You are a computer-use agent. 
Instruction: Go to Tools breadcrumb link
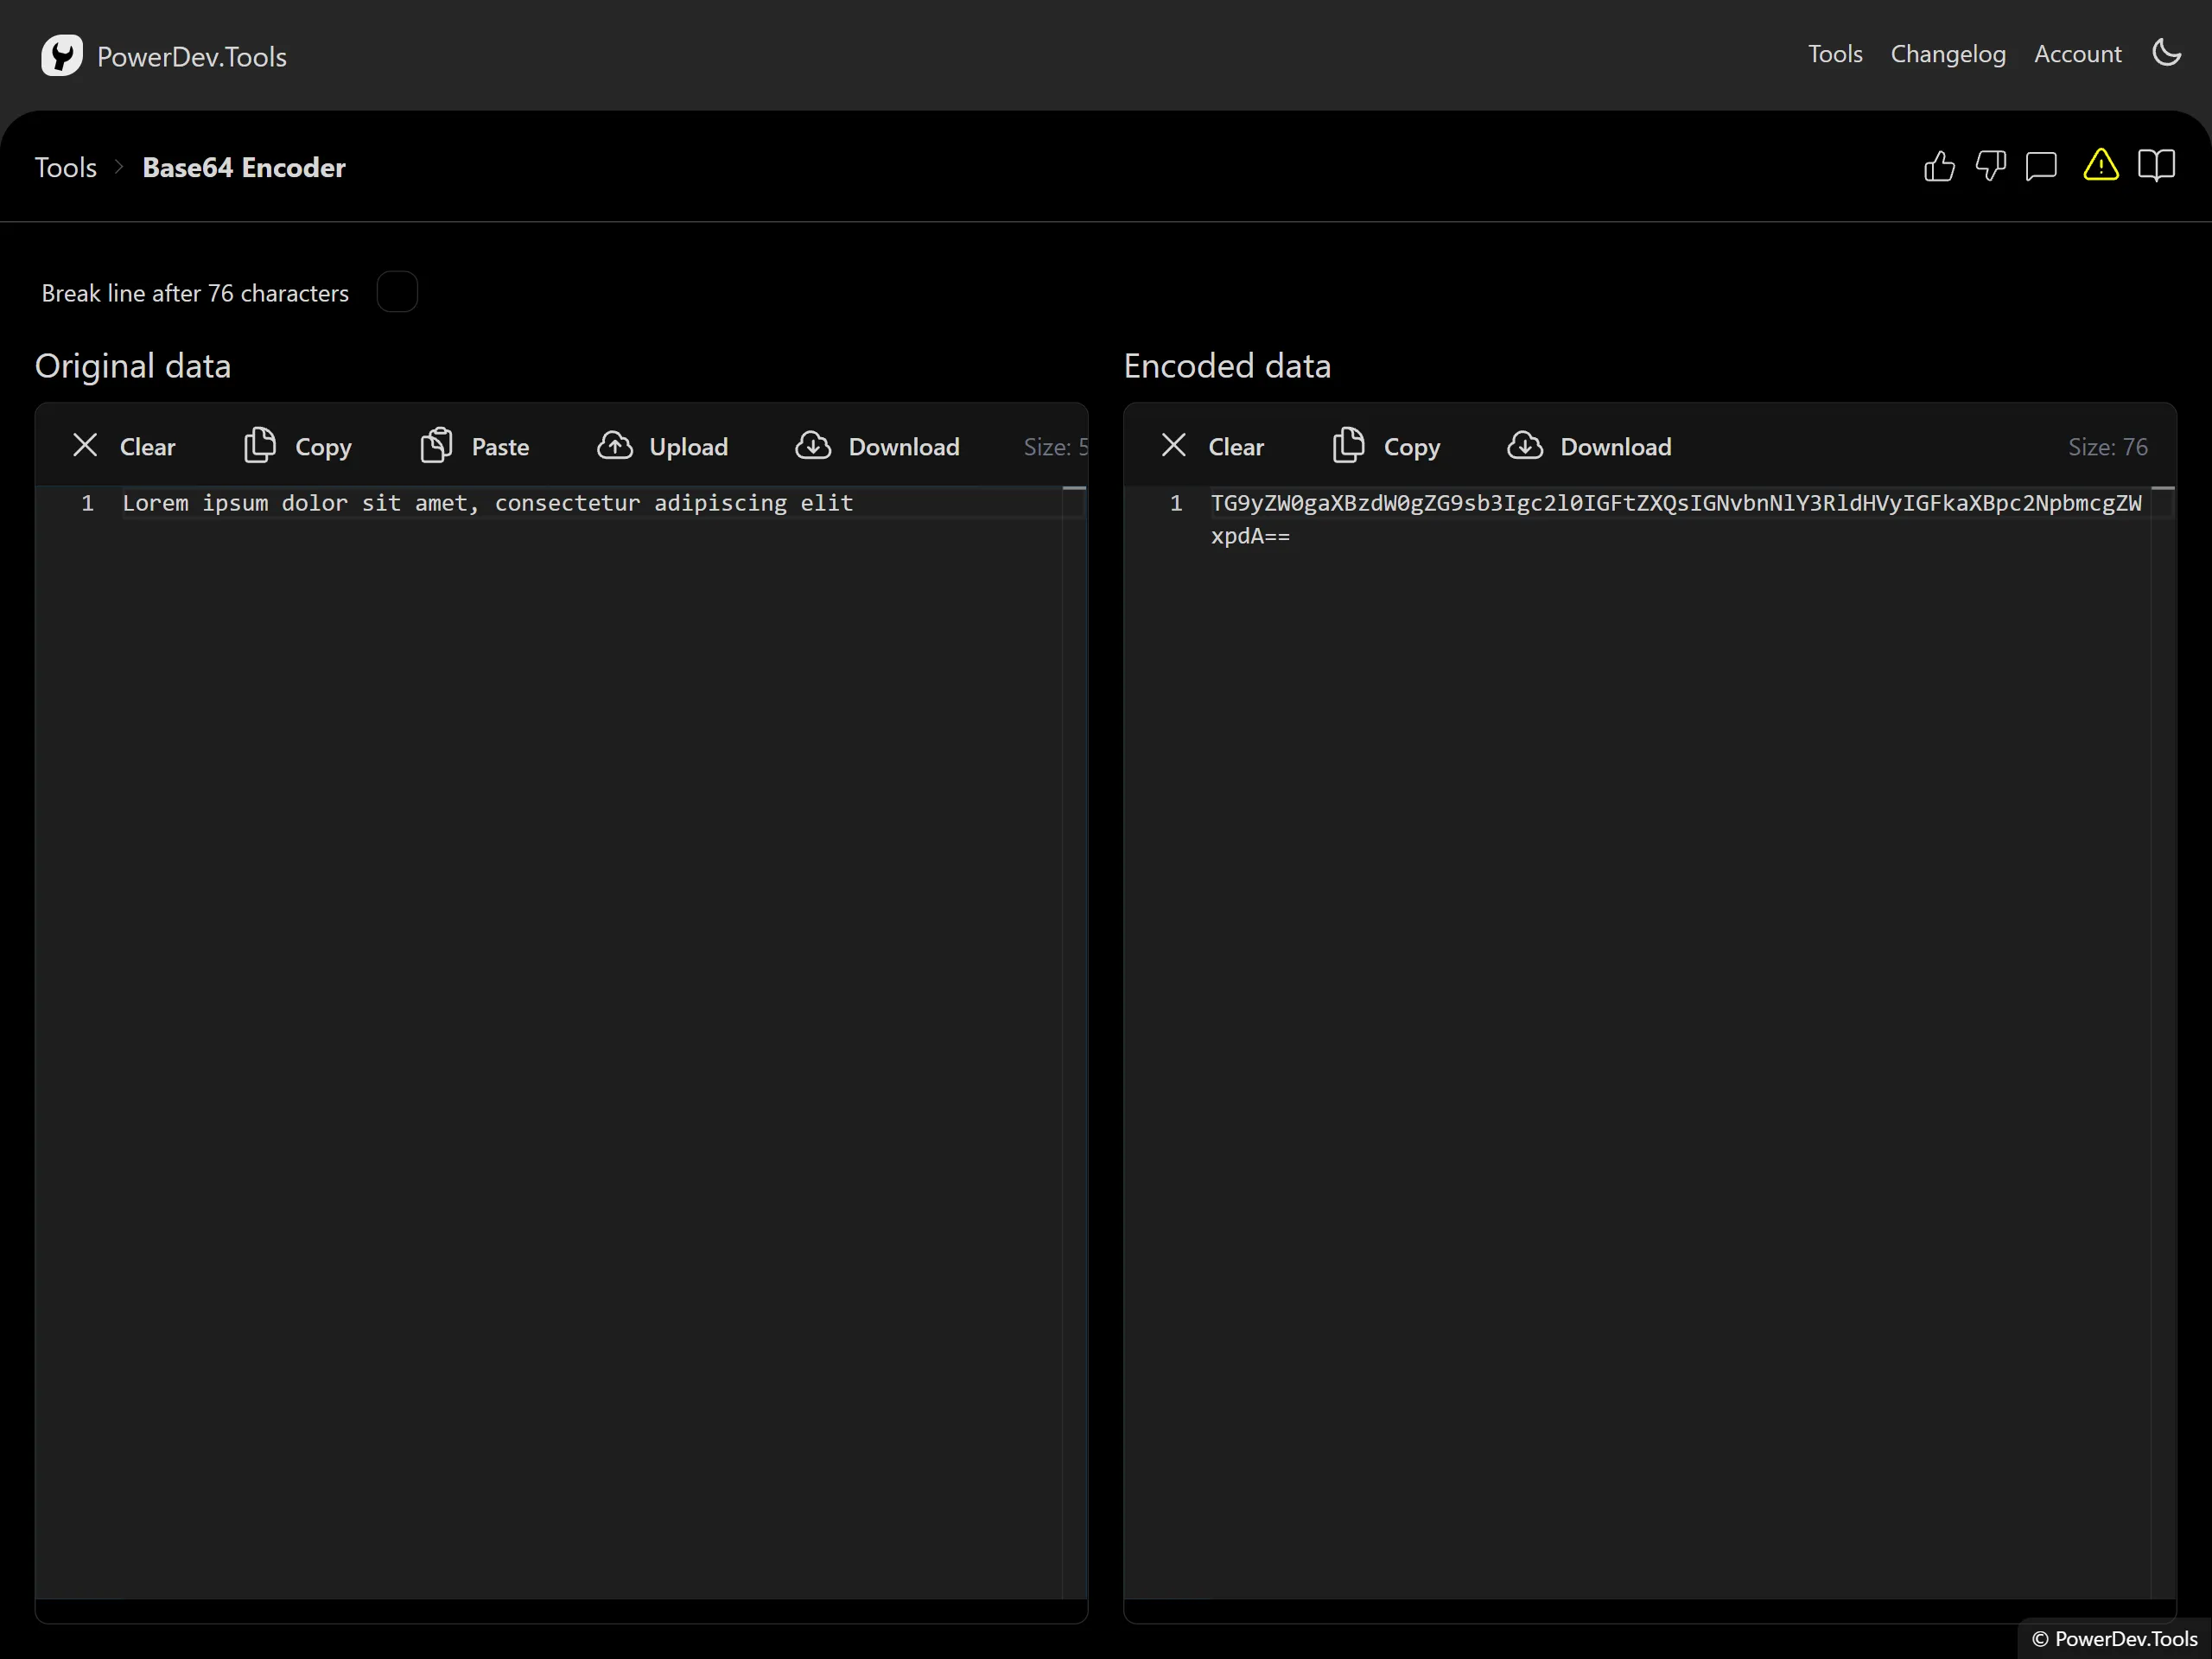click(x=66, y=167)
